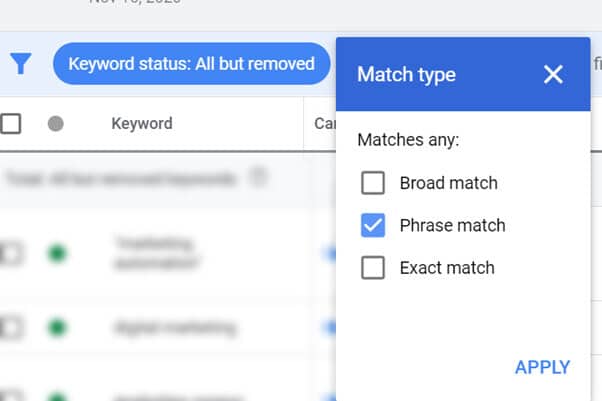The image size is (602, 401).
Task: Click the Exact match label text
Action: pyautogui.click(x=447, y=268)
